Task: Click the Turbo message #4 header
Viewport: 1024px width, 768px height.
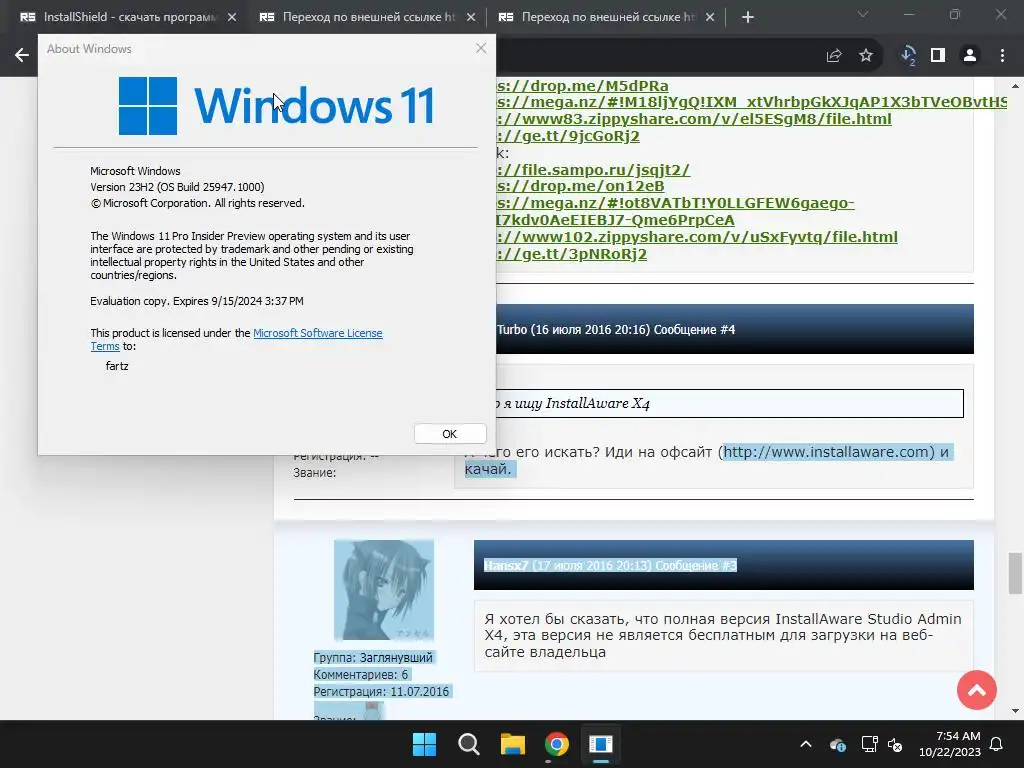Action: pyautogui.click(x=735, y=329)
